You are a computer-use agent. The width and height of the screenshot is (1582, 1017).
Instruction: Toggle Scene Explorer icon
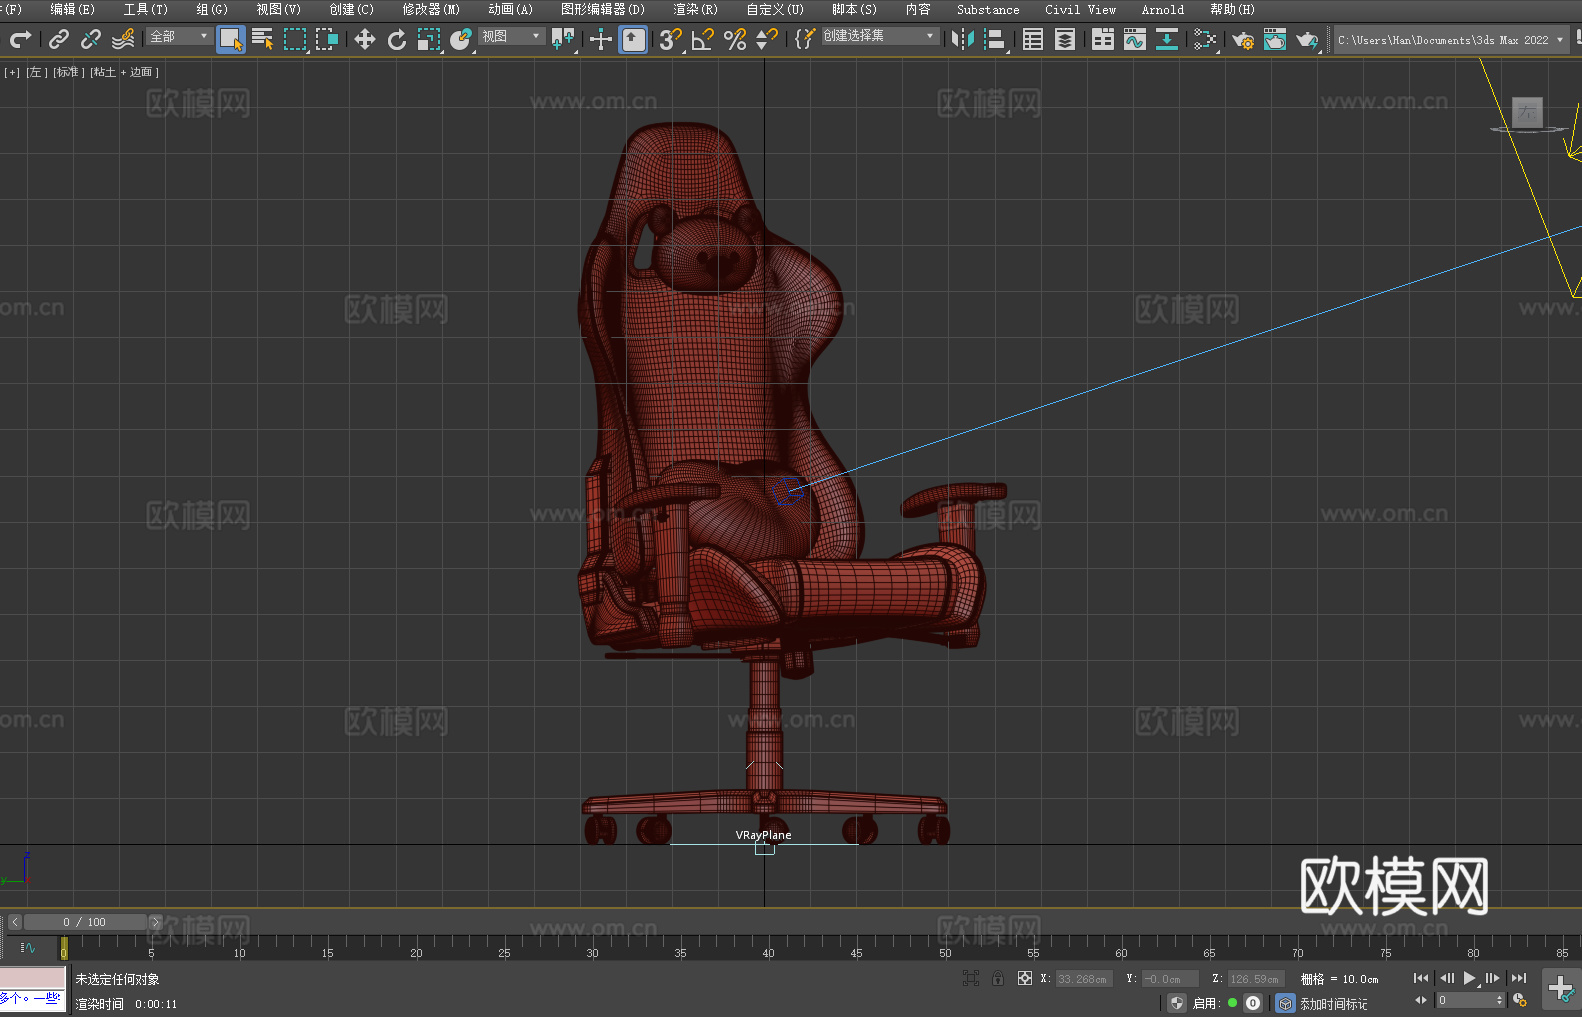coord(1033,39)
